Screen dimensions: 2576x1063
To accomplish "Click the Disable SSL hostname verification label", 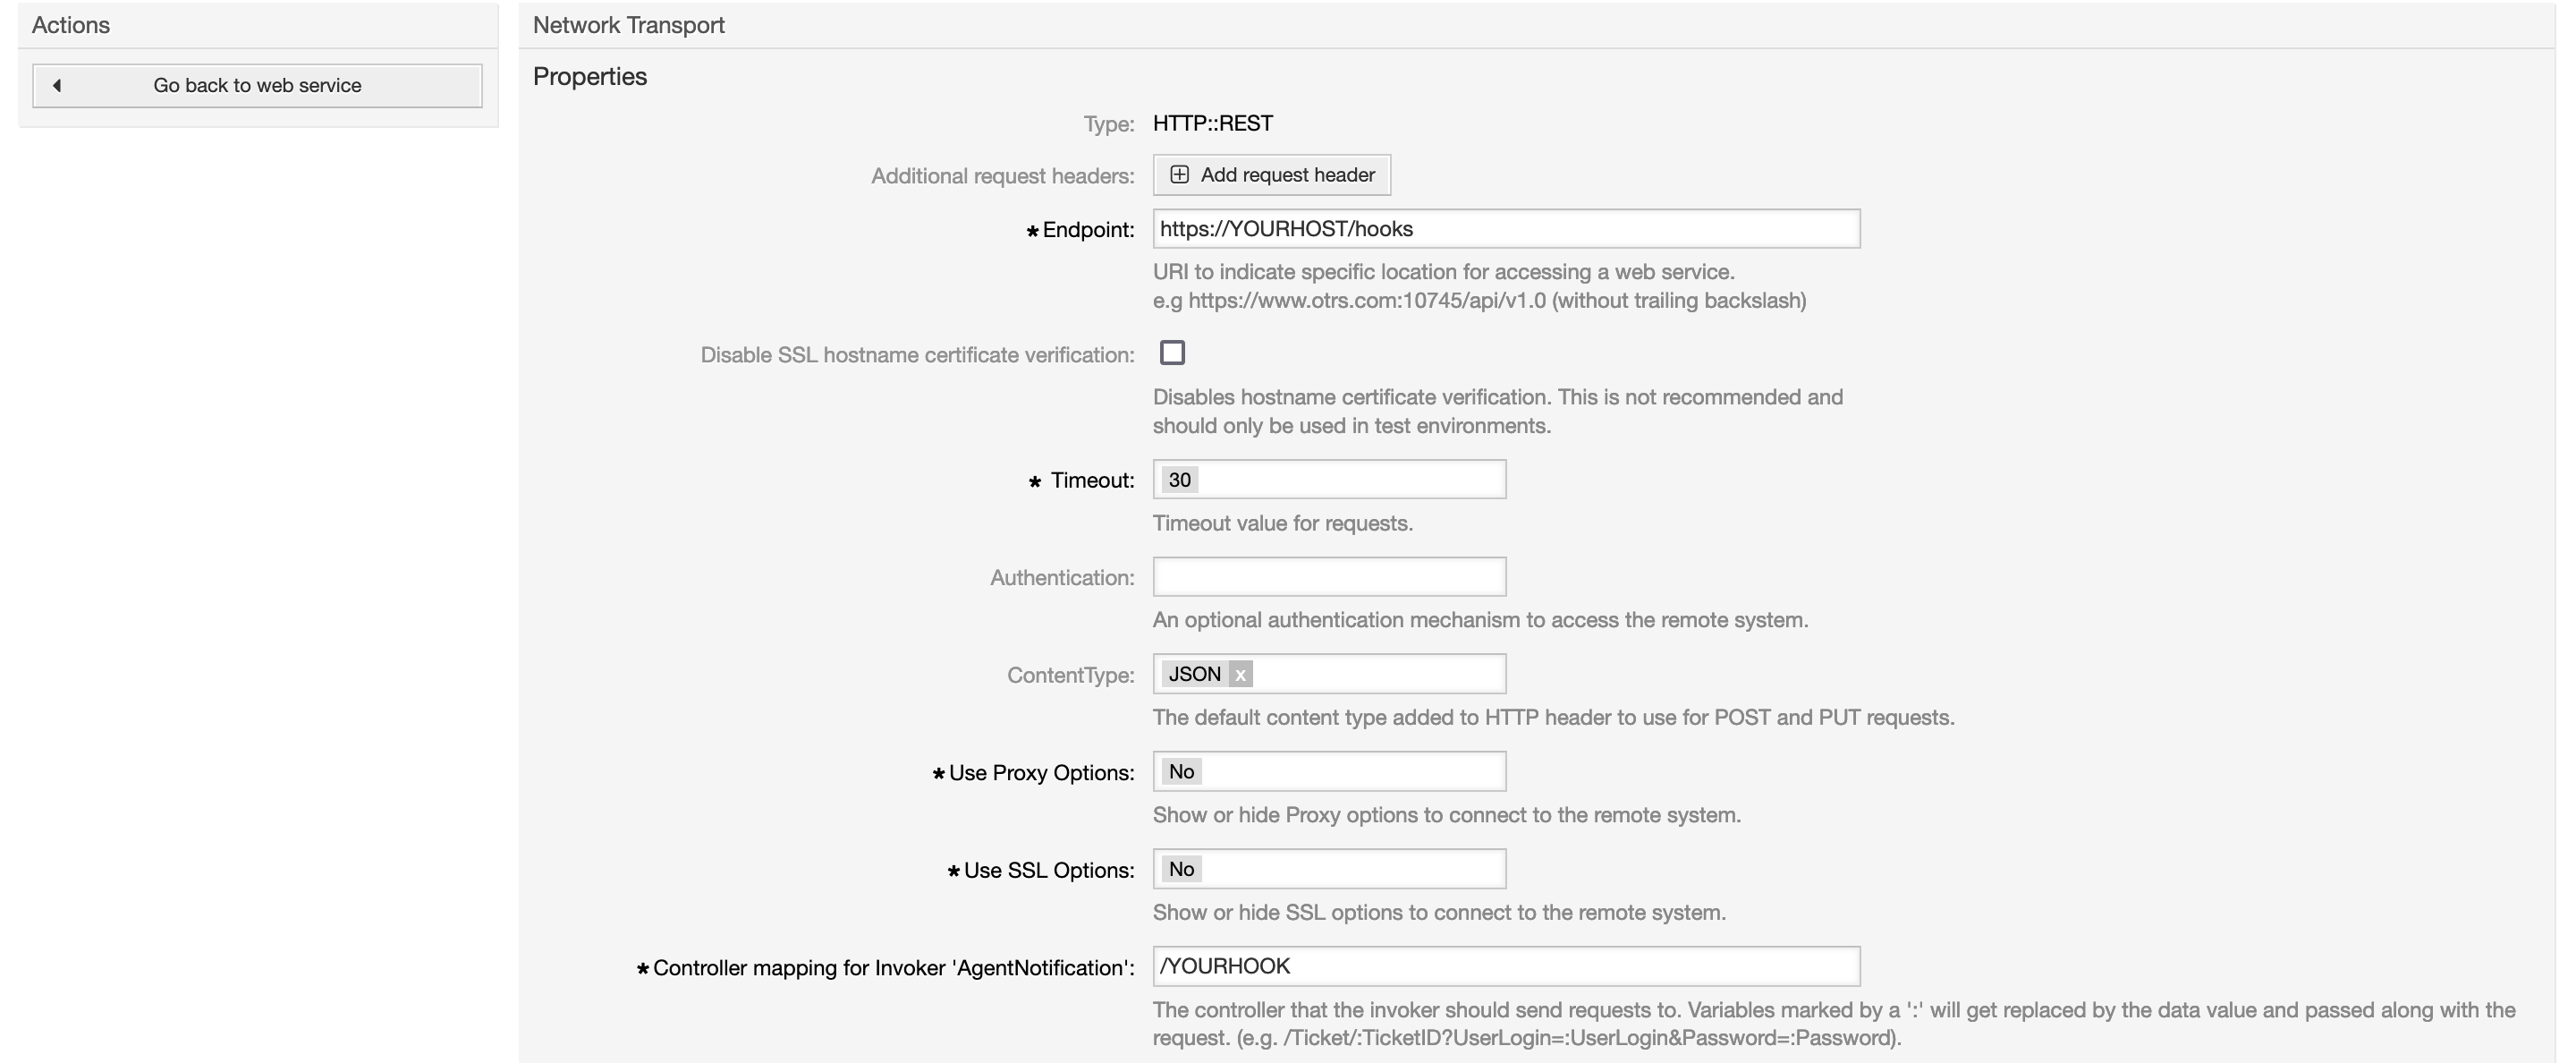I will coord(917,355).
